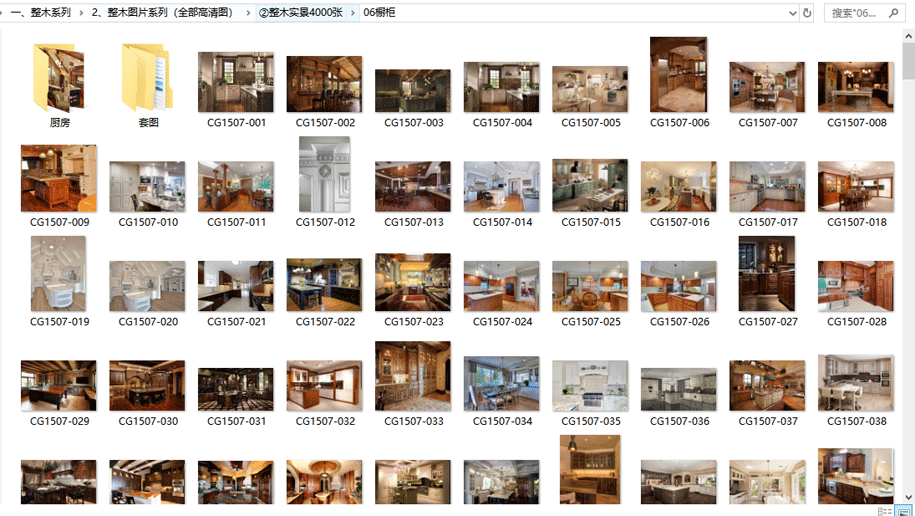Select thumbnail CG1507-001
Screen dimensions: 915x516
click(x=236, y=83)
